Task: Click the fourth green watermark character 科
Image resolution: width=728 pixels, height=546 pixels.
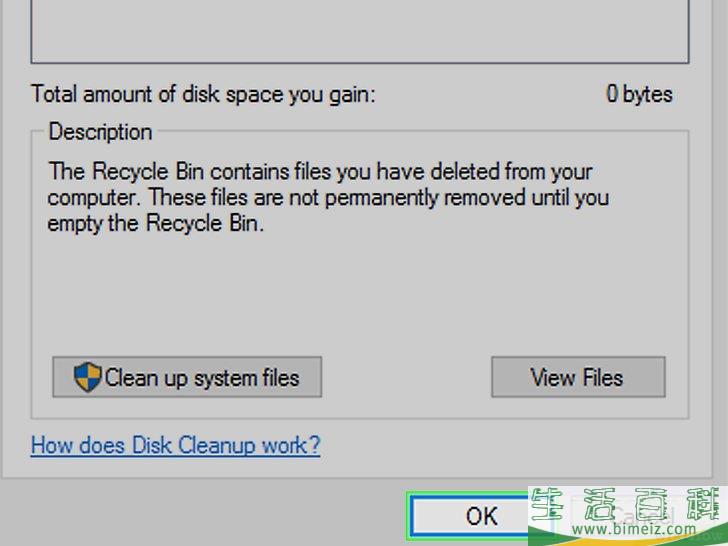Action: (703, 505)
